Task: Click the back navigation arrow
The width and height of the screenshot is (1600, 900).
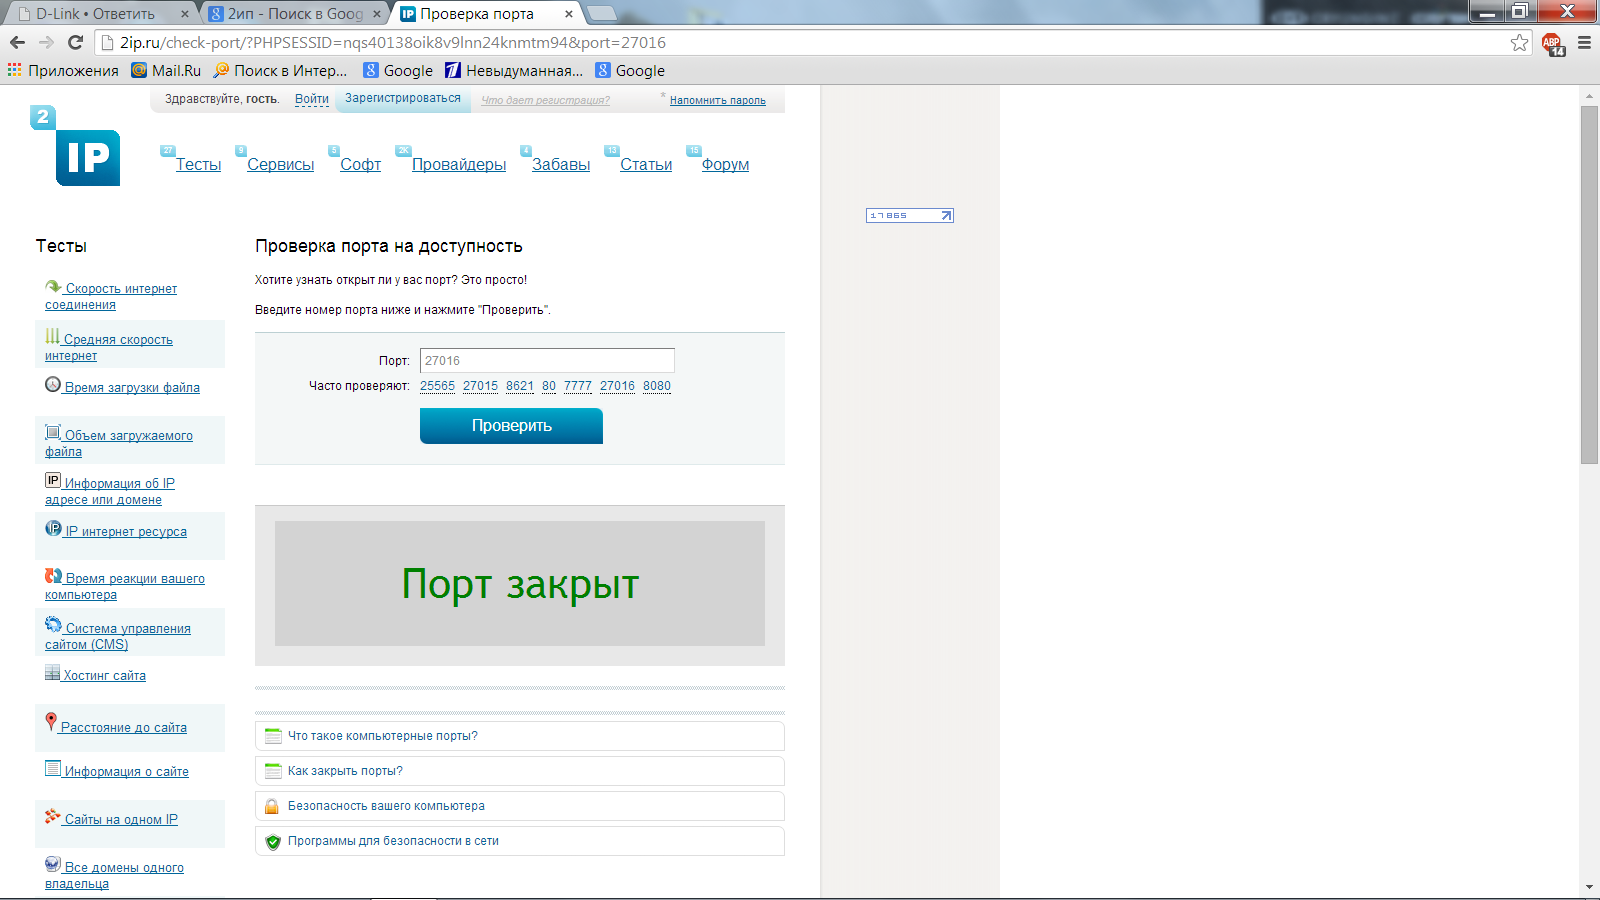Action: pyautogui.click(x=17, y=42)
